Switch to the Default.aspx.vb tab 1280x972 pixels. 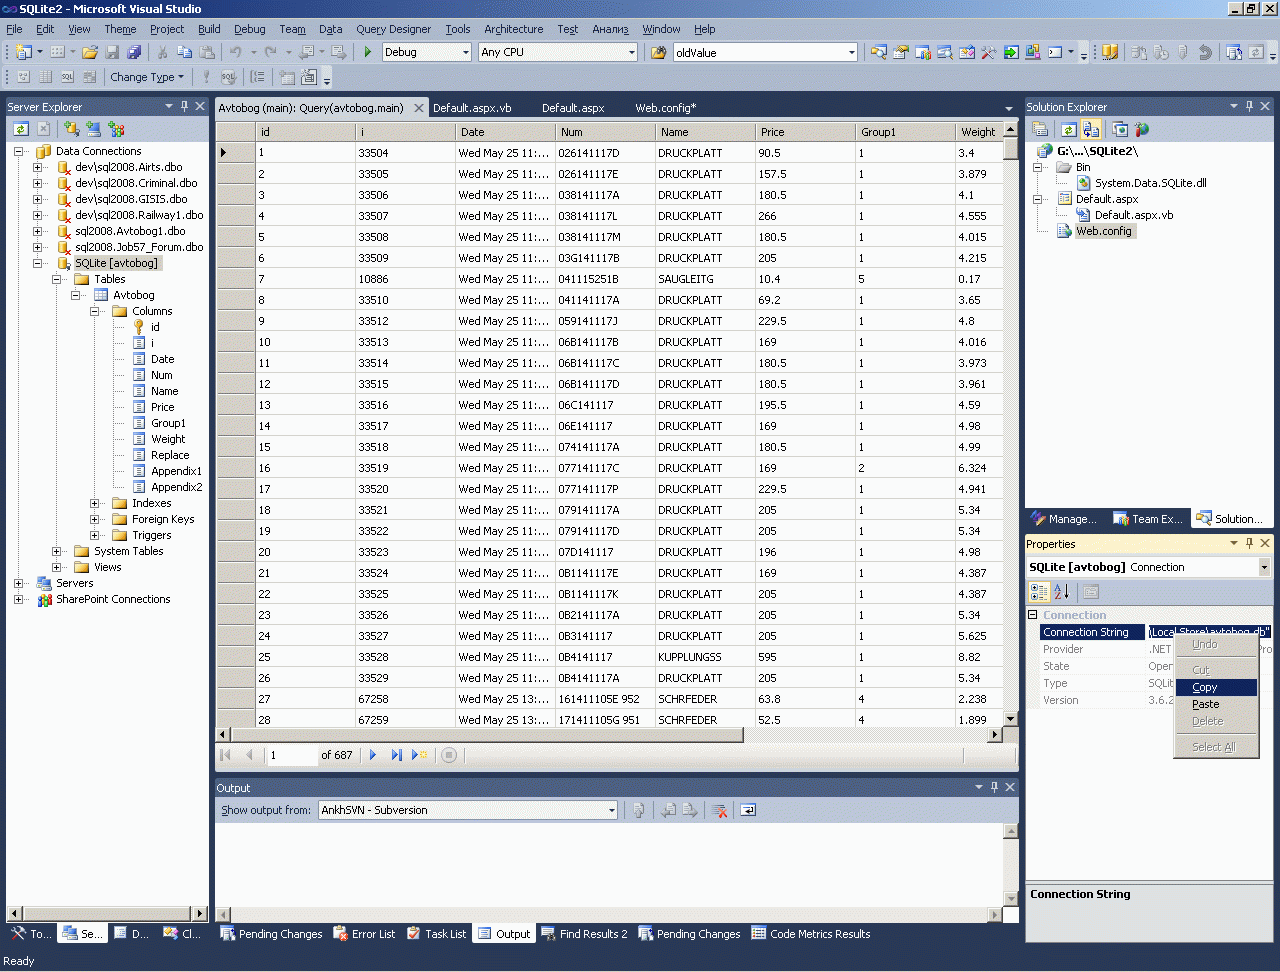pyautogui.click(x=472, y=108)
